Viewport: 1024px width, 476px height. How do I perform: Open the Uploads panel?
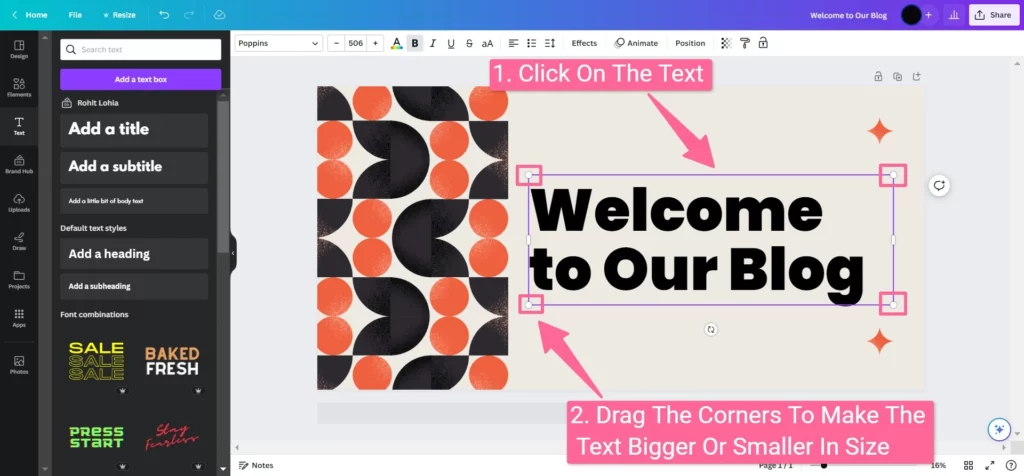tap(19, 202)
